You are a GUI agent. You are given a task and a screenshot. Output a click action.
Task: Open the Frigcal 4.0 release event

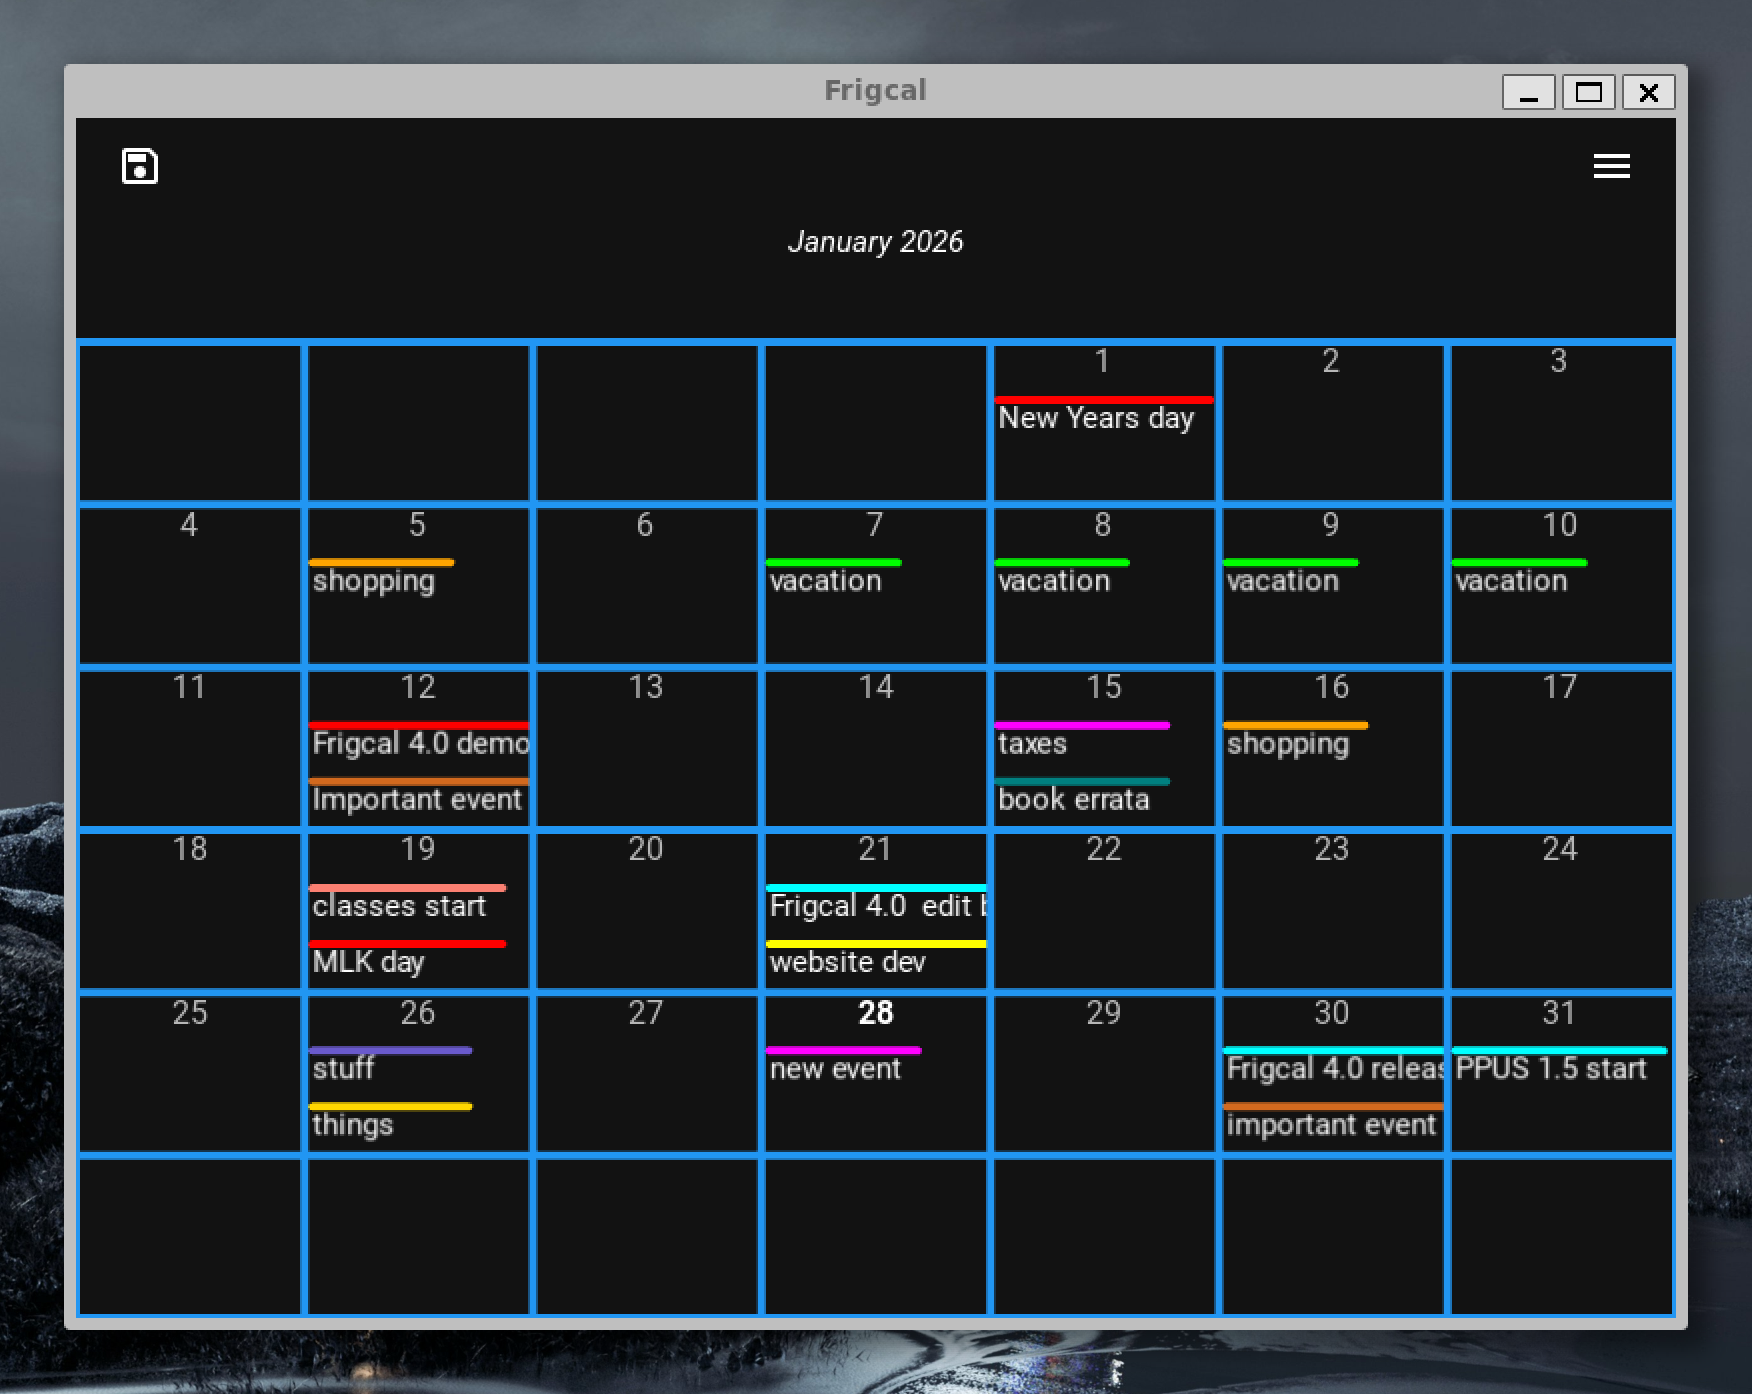[x=1334, y=1068]
